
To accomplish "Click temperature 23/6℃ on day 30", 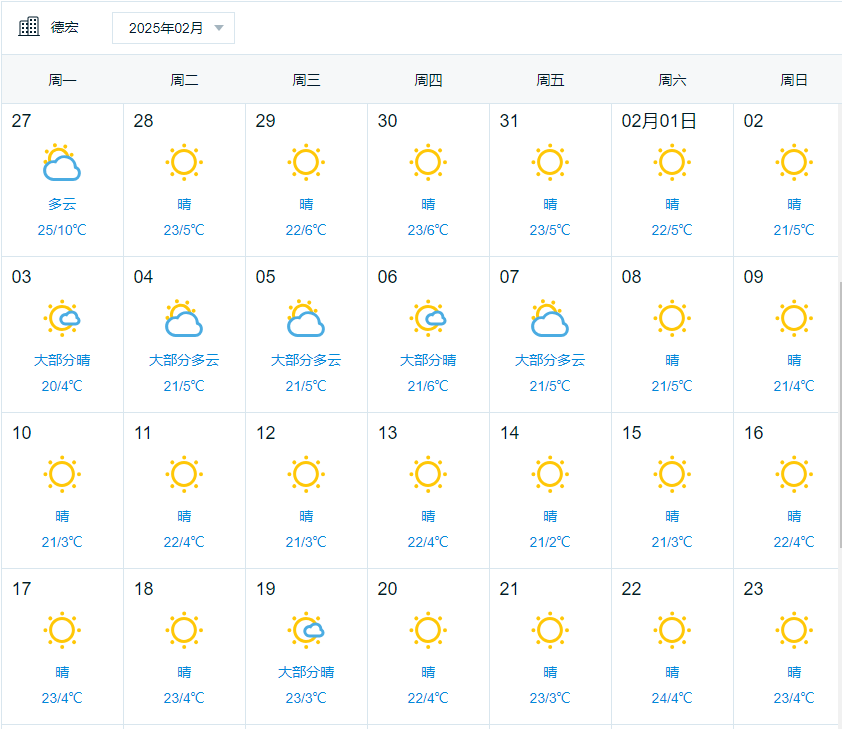I will pyautogui.click(x=428, y=230).
